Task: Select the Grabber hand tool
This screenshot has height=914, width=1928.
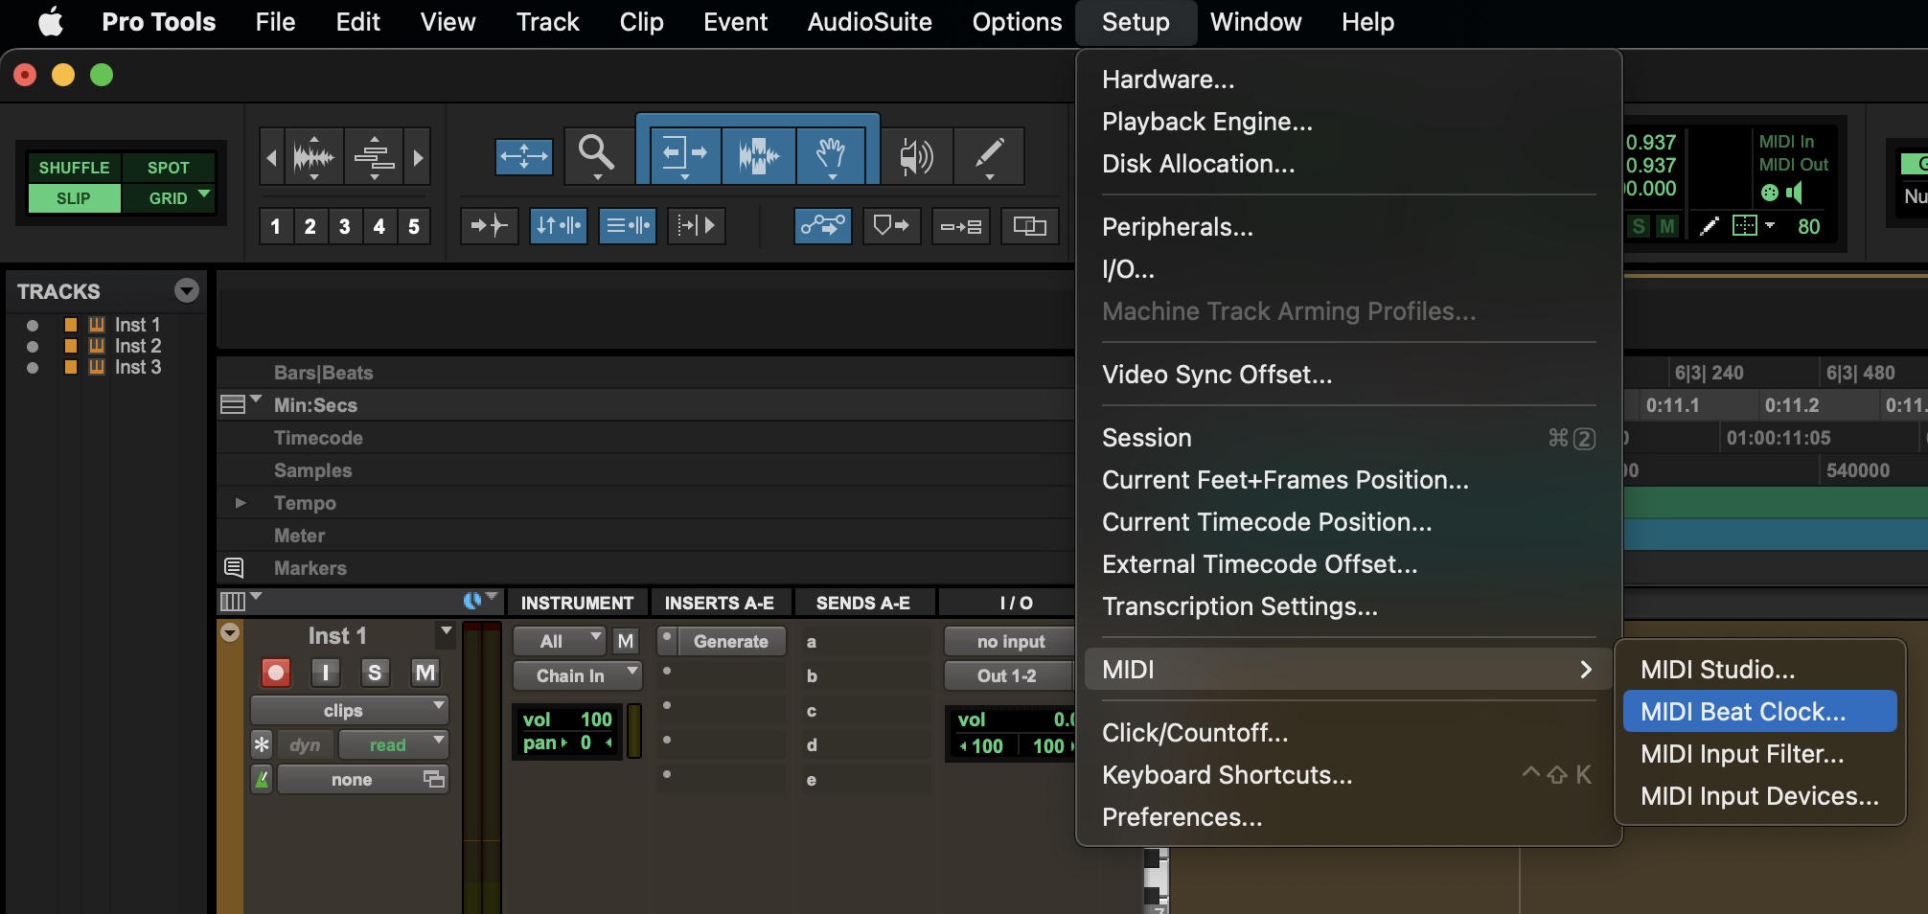Action: pos(831,155)
